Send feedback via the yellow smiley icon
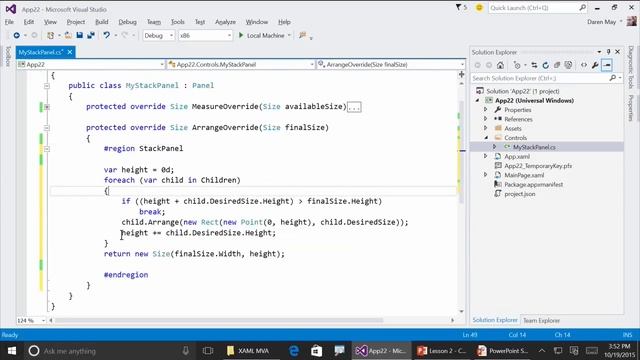This screenshot has width=640, height=360. (479, 8)
